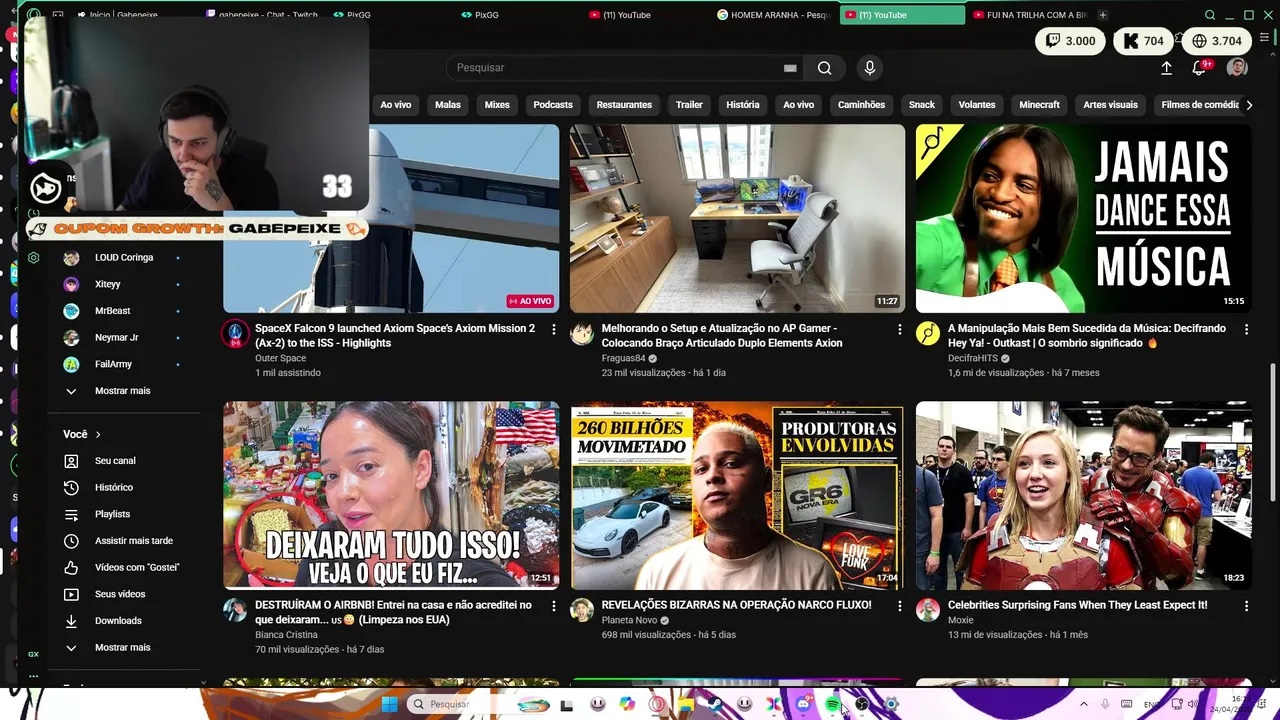Open Moxie channel avatar
The width and height of the screenshot is (1280, 720).
[928, 611]
